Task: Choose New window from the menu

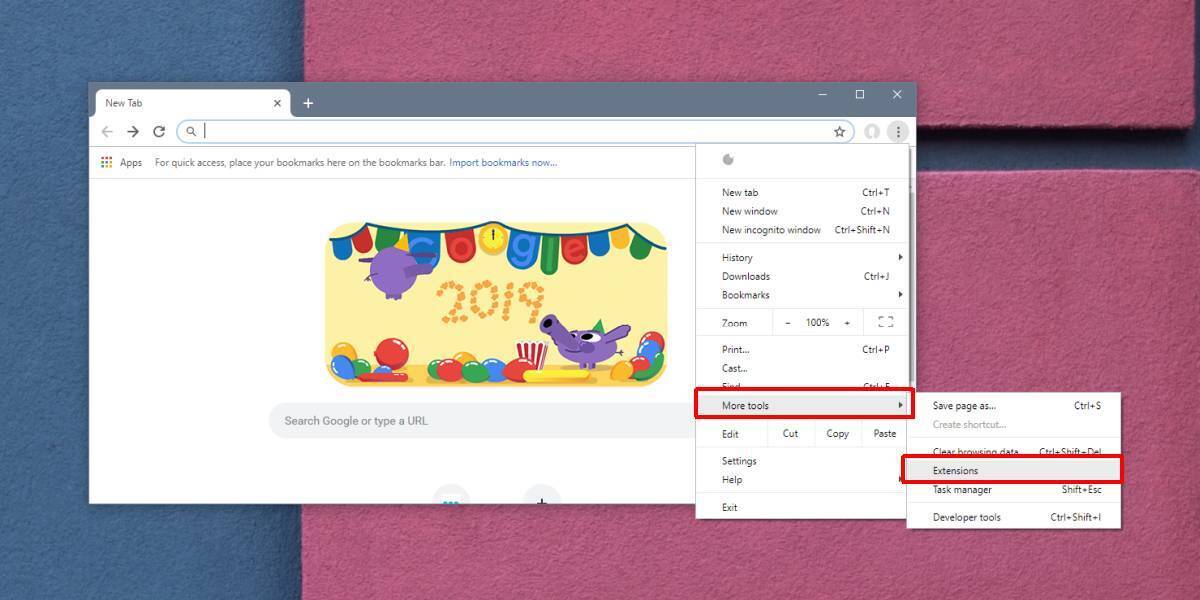Action: pos(803,211)
